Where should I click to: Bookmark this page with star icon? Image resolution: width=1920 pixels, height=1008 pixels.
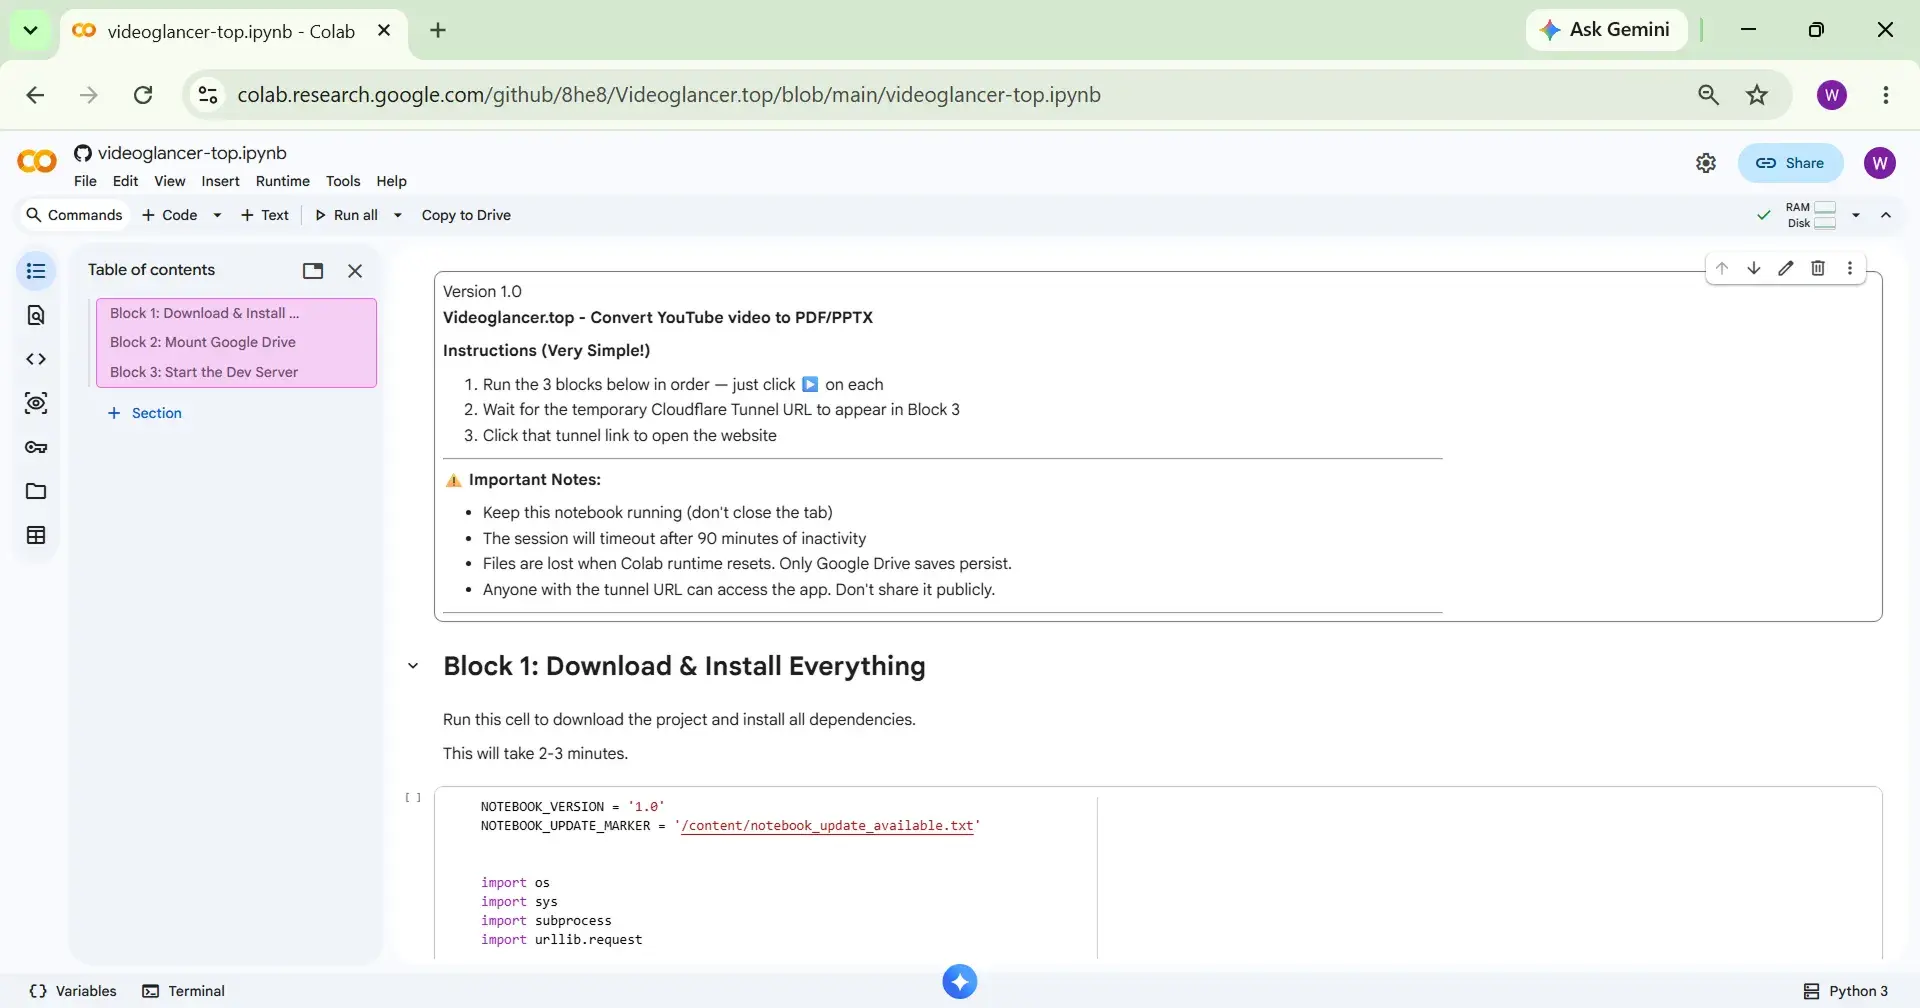coord(1757,95)
